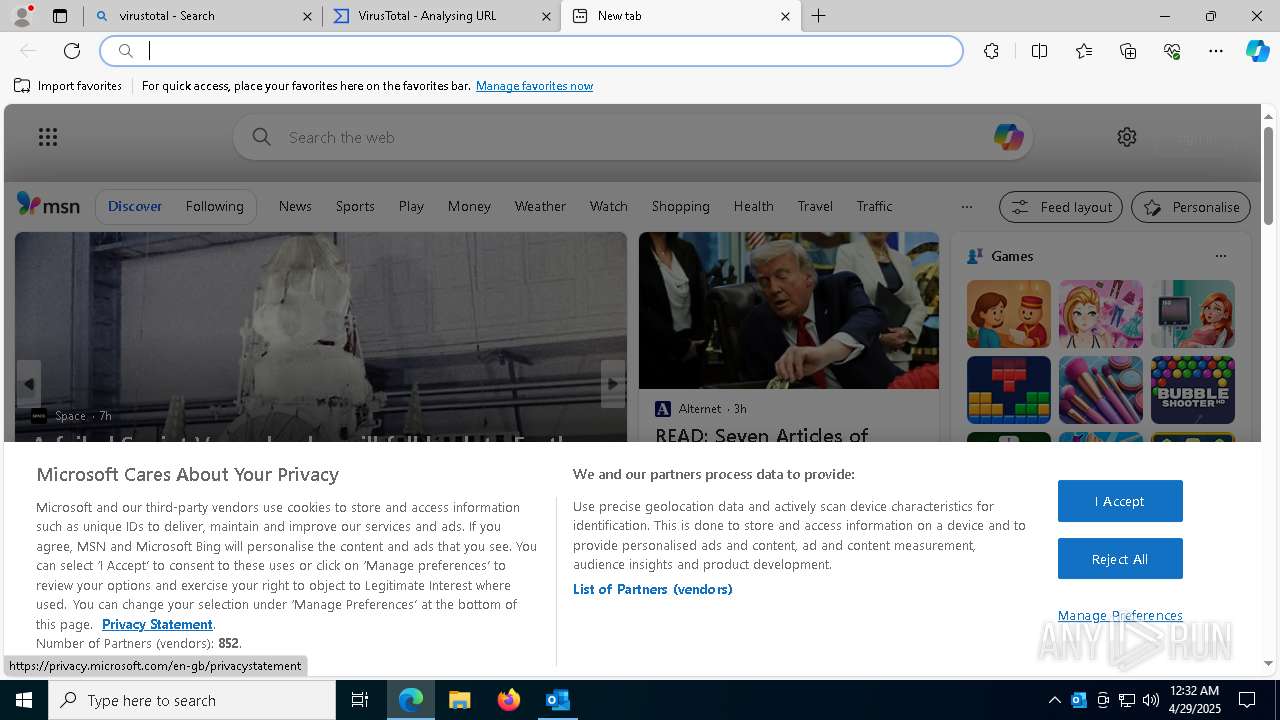
Task: Open the Edge profile icon
Action: point(22,16)
